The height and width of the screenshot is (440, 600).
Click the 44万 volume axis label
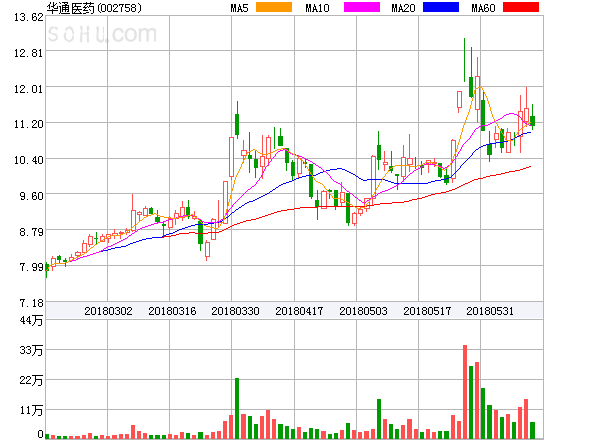[31, 320]
